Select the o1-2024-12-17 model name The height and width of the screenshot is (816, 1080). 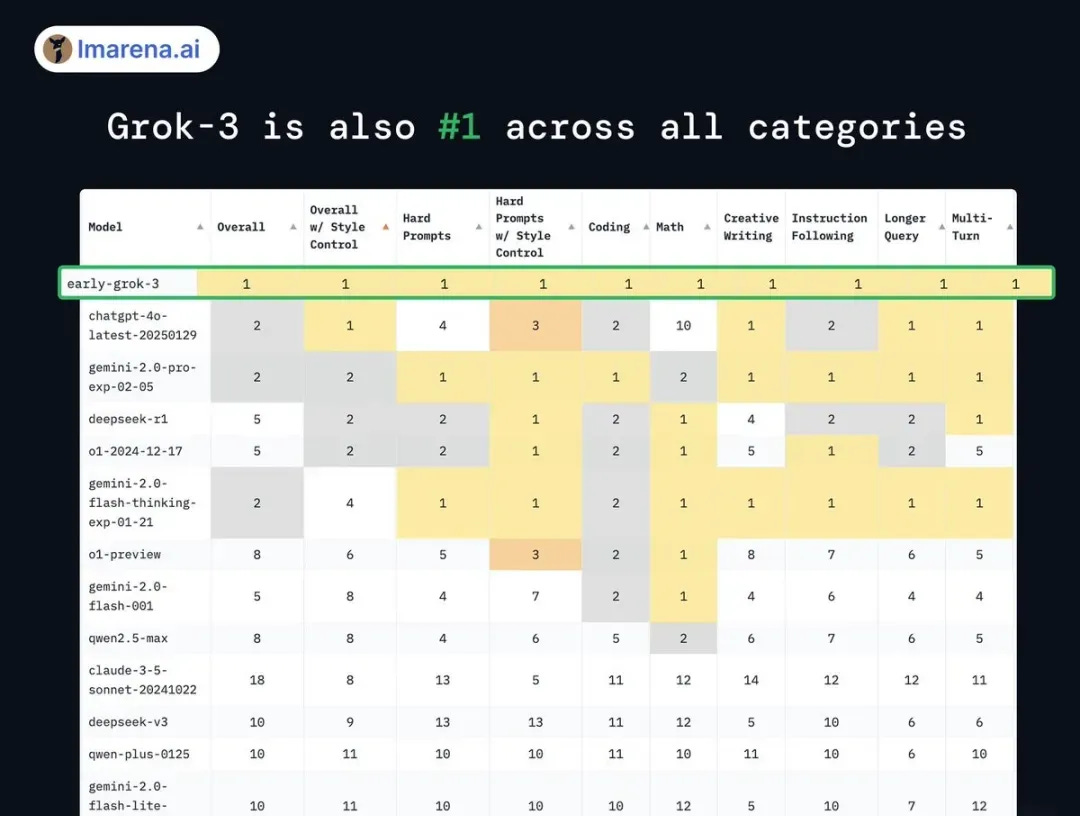pyautogui.click(x=135, y=451)
